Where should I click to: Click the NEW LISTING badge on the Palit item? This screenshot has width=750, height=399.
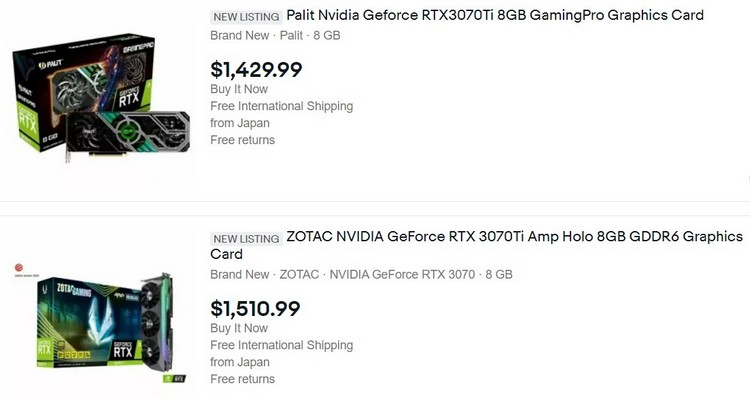tap(246, 17)
